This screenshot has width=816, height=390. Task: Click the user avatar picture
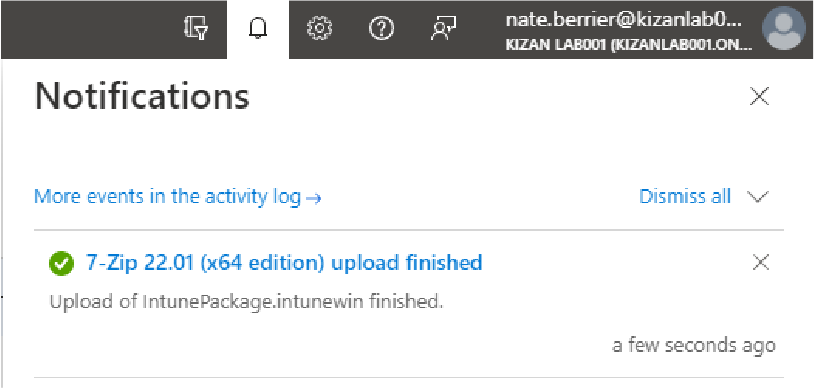(784, 29)
